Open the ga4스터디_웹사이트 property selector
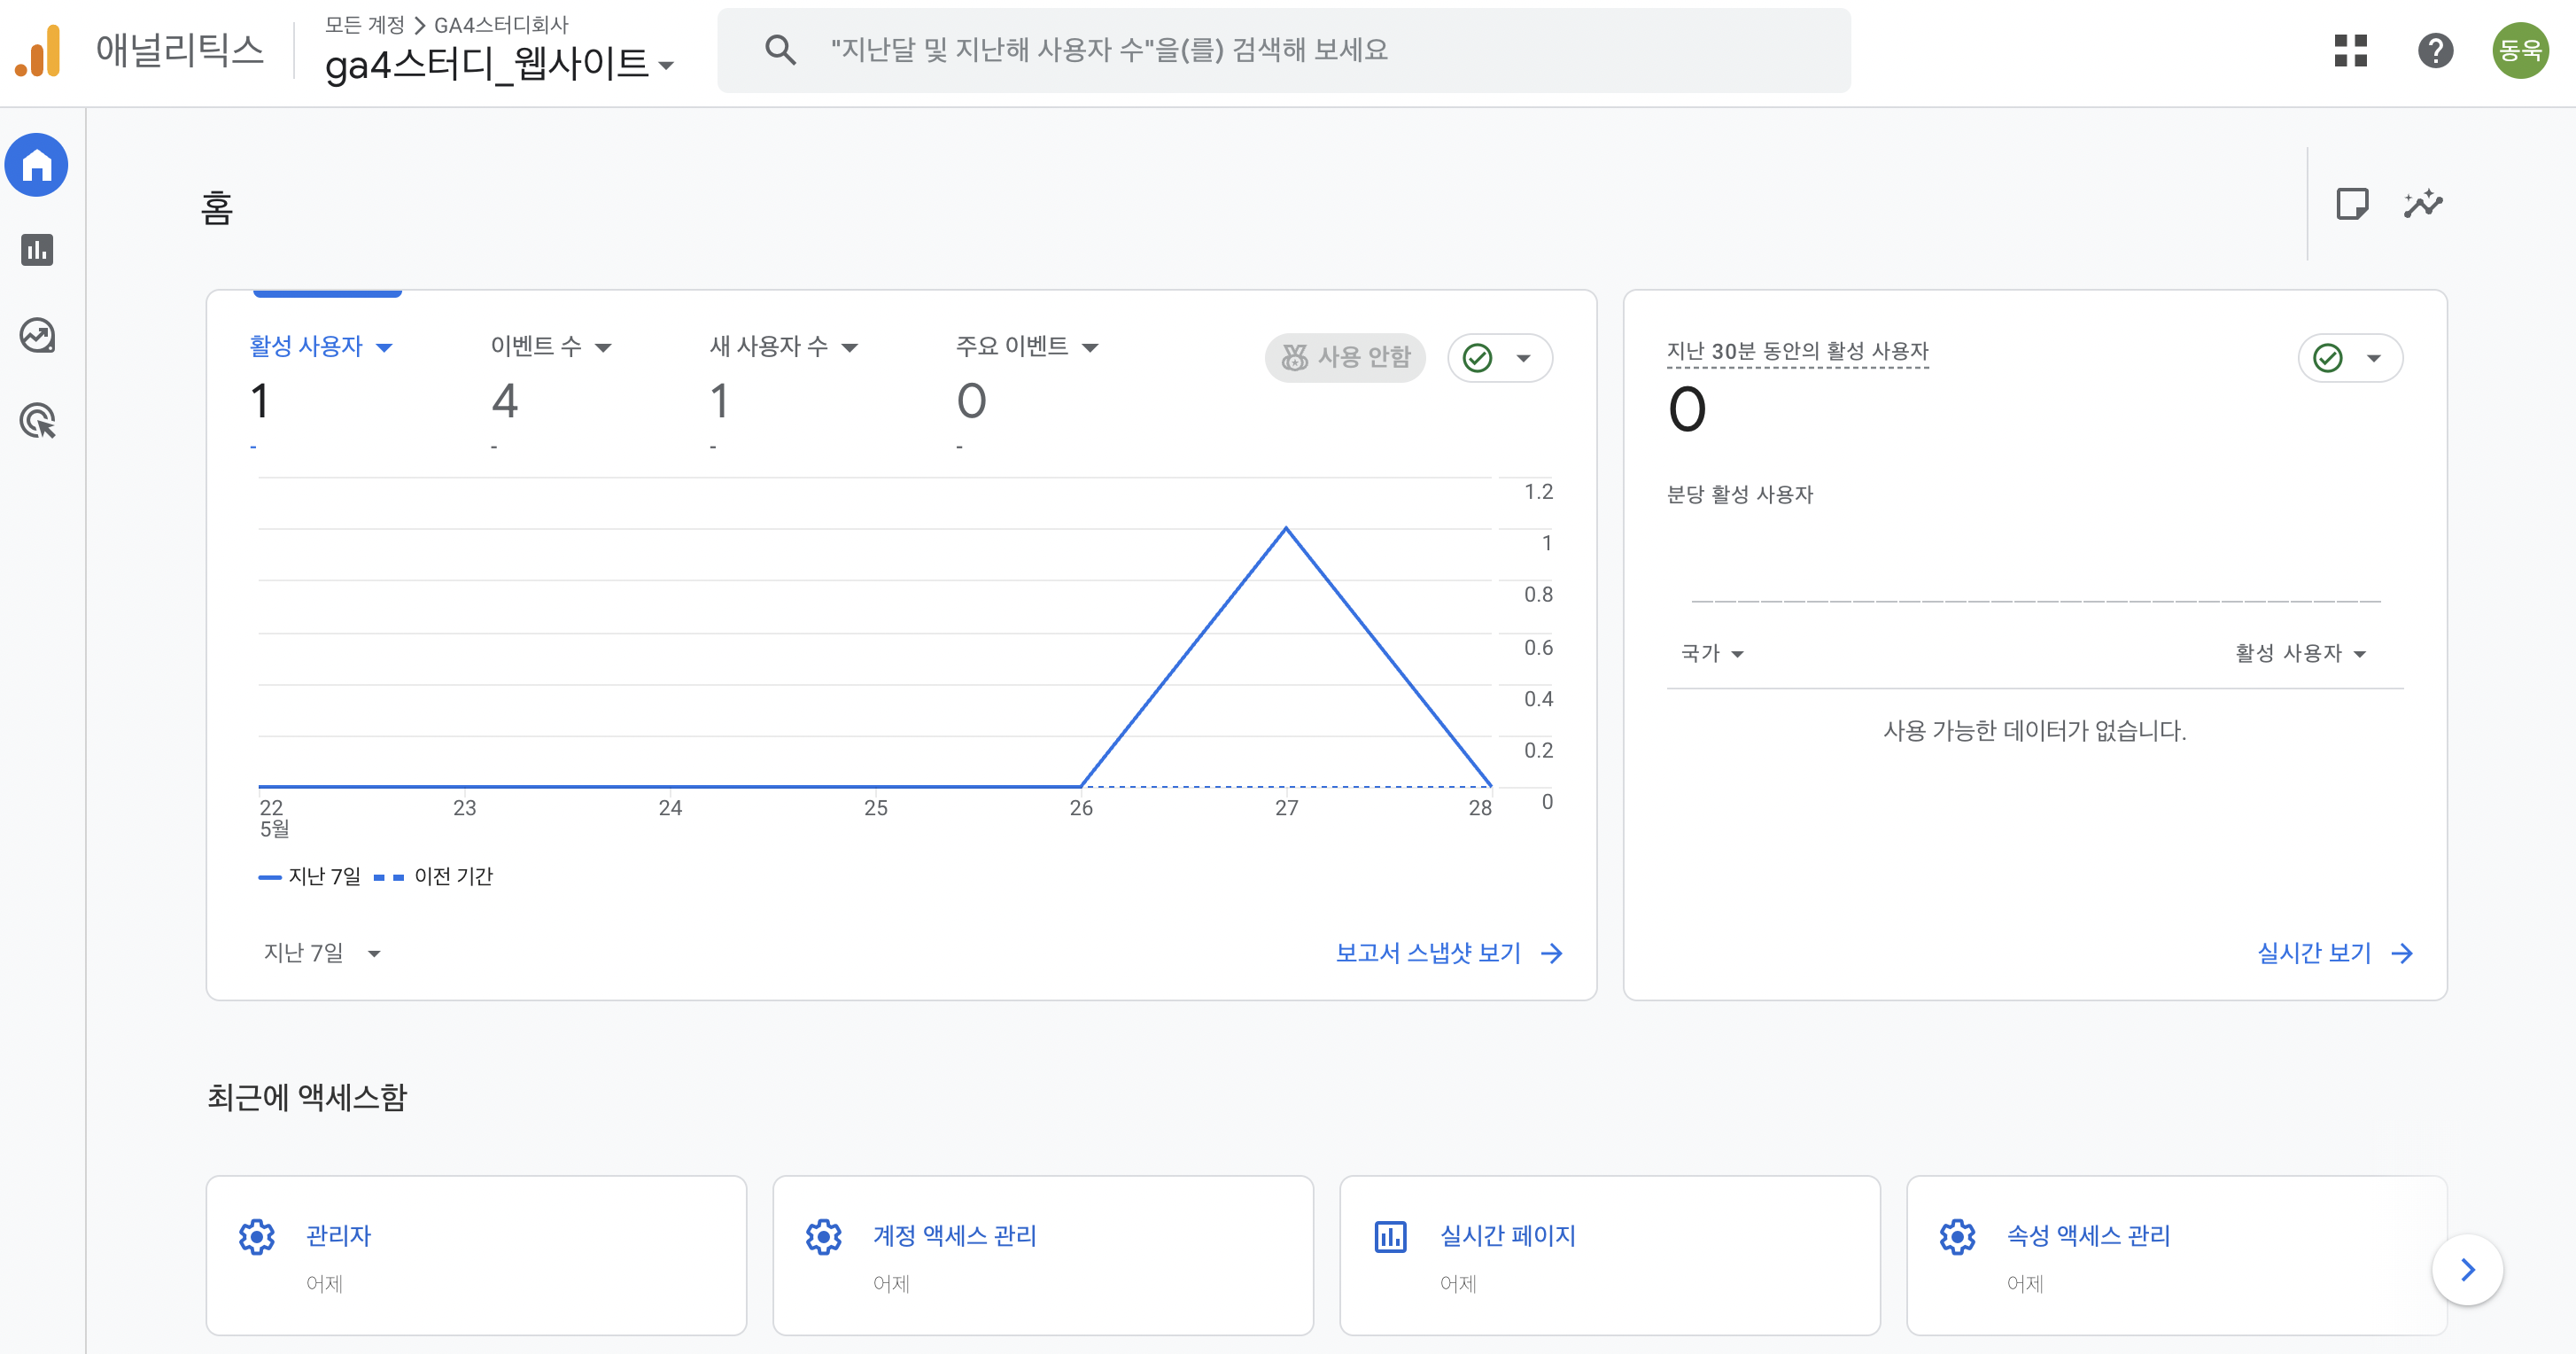Image resolution: width=2576 pixels, height=1354 pixels. (x=498, y=65)
